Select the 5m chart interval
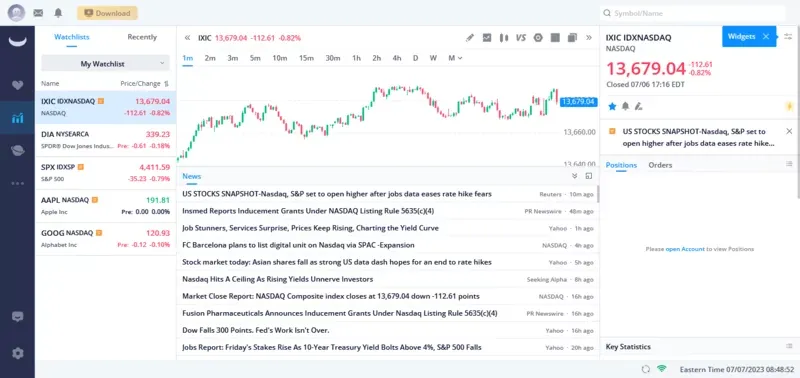The image size is (800, 378). pos(255,58)
